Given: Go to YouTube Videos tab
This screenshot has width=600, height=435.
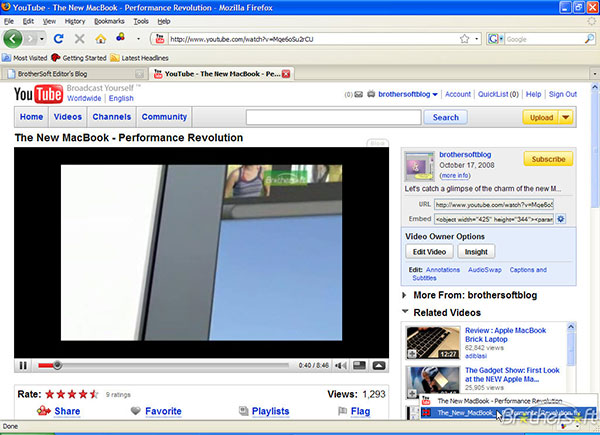Looking at the screenshot, I should pos(68,117).
